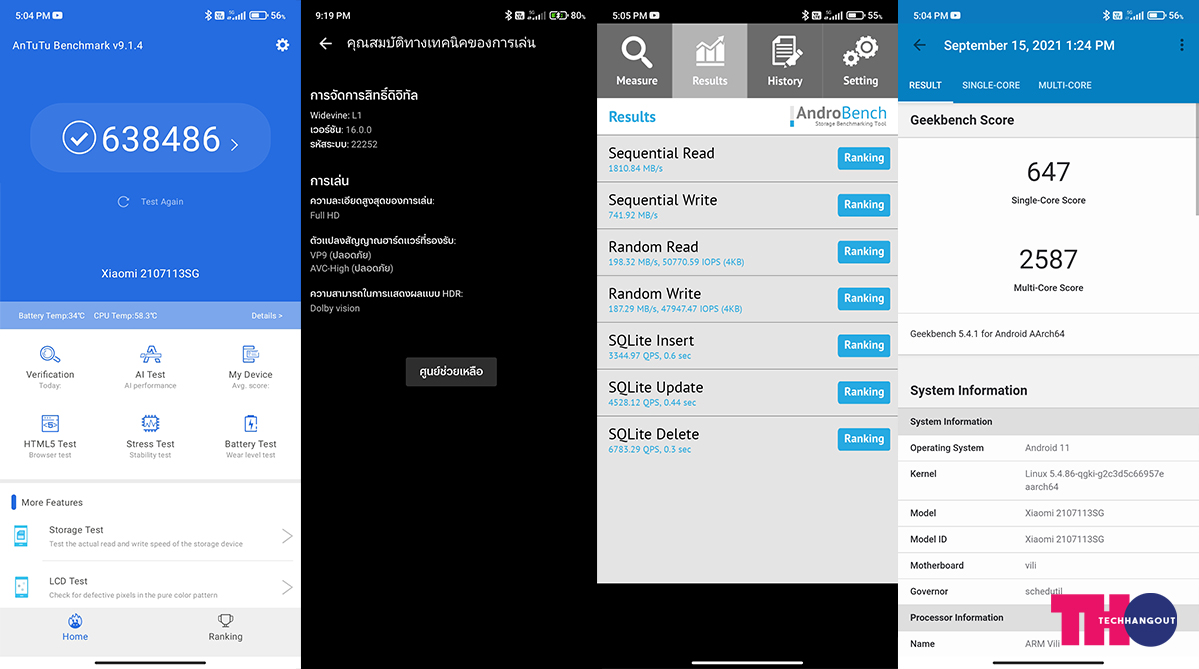Open temperature Details link
Viewport: 1199px width, 669px height.
[x=267, y=316]
